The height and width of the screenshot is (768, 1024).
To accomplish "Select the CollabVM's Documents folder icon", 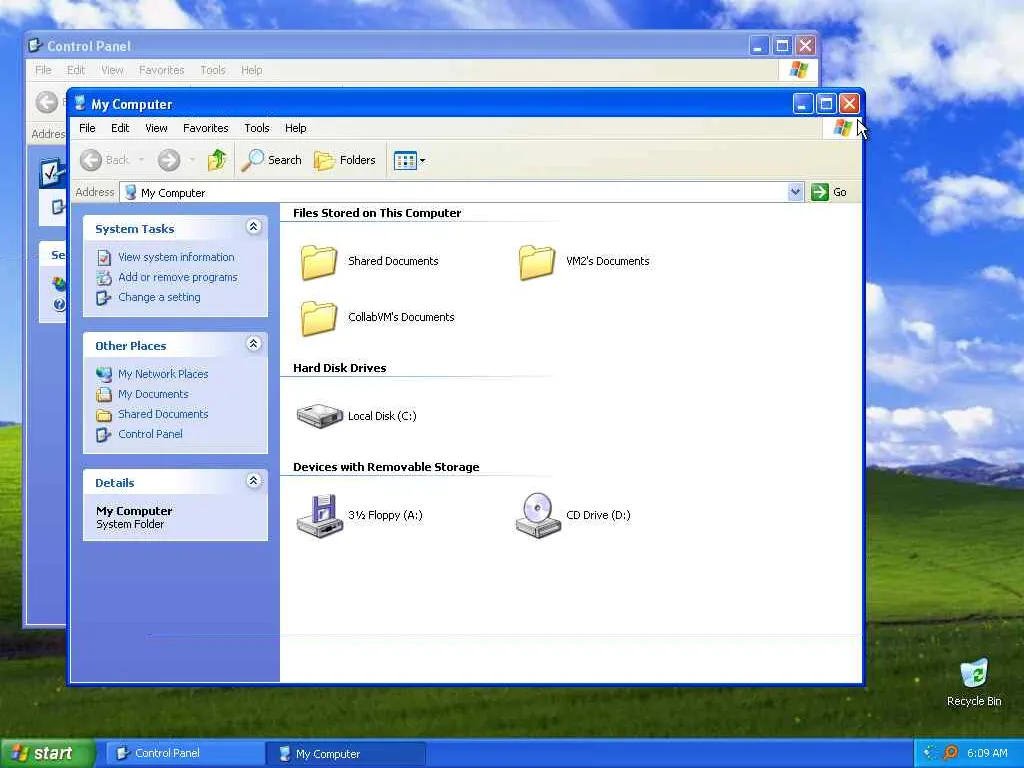I will tap(319, 318).
